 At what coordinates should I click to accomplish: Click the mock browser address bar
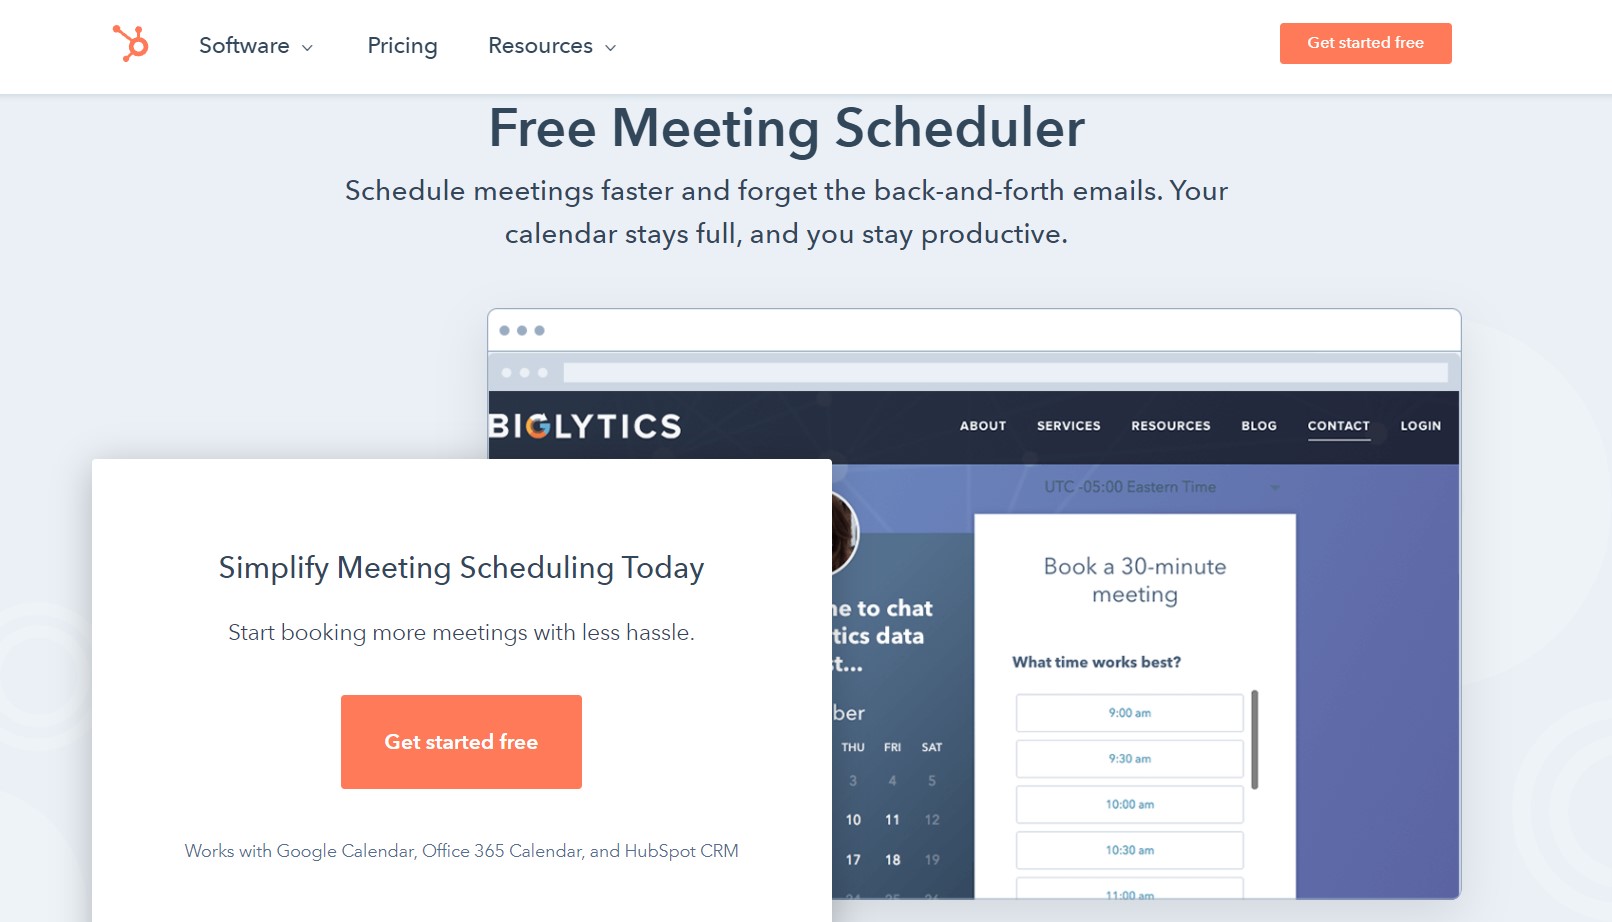point(1006,373)
